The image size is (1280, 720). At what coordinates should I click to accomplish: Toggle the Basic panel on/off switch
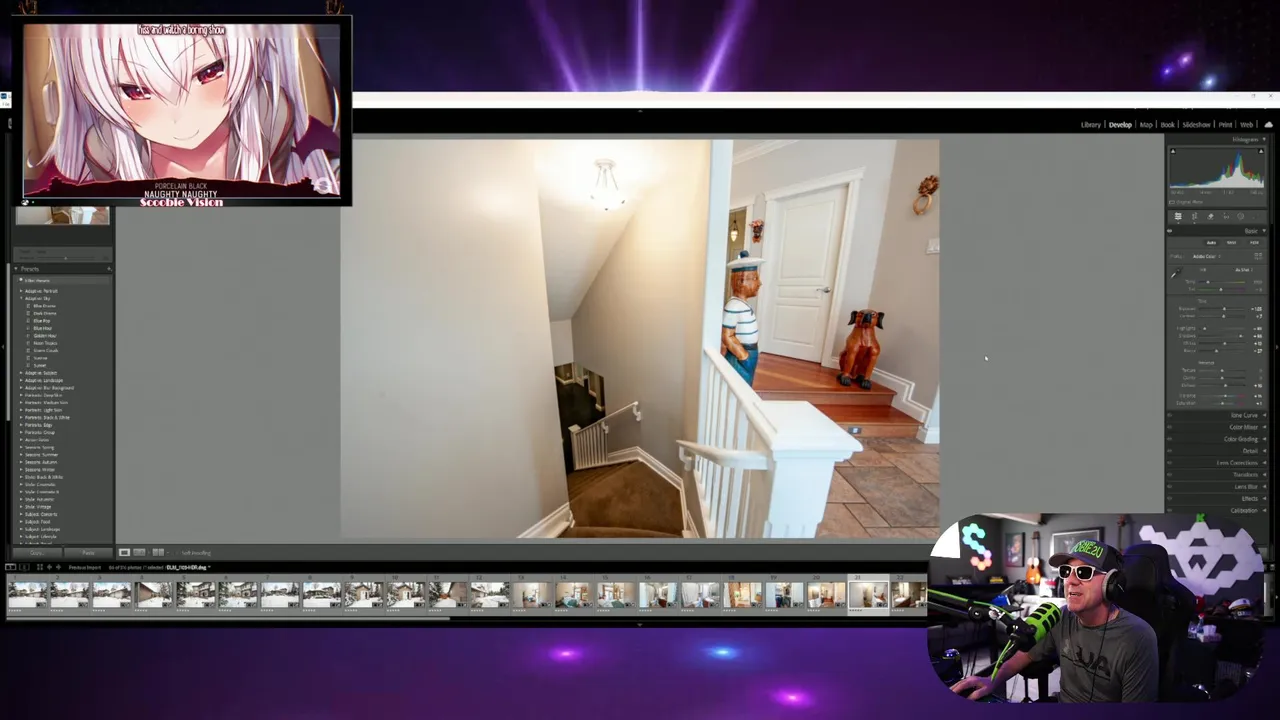1170,231
